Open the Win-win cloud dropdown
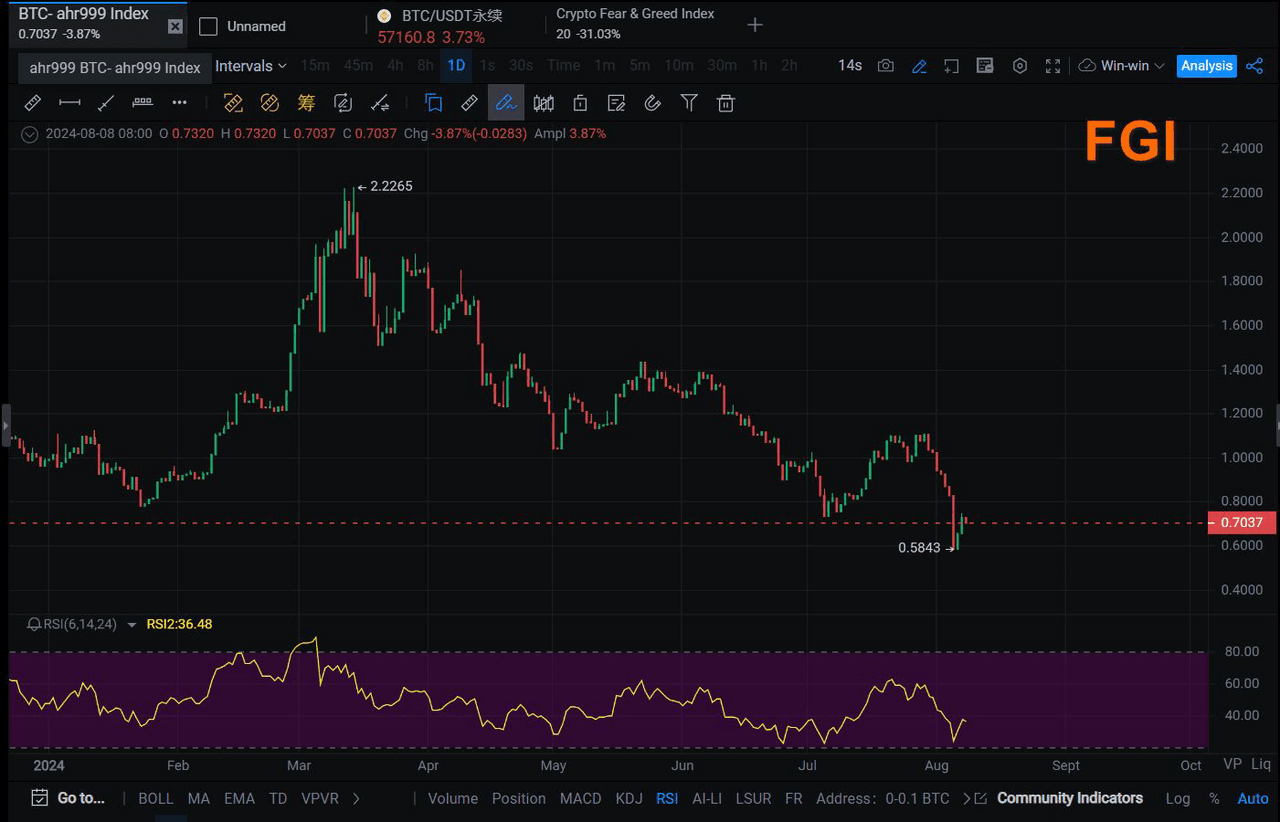The width and height of the screenshot is (1280, 822). [x=1122, y=66]
